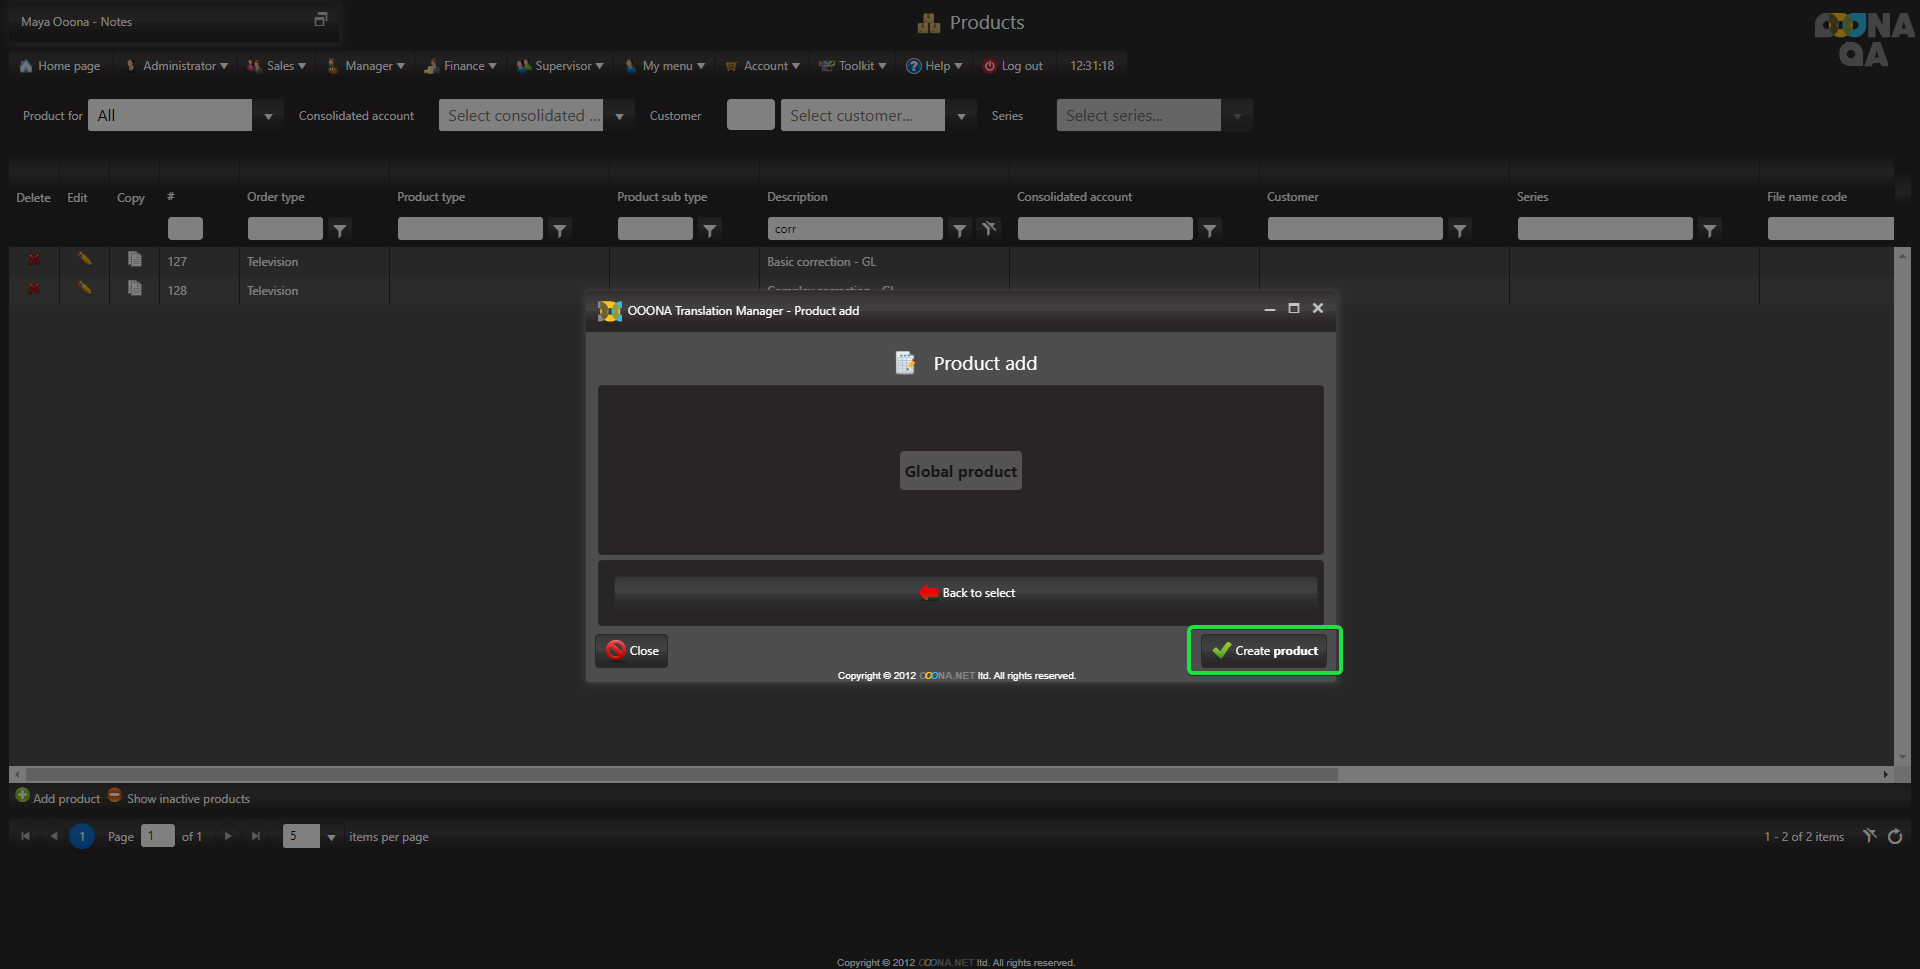This screenshot has width=1920, height=969.
Task: Open the Finance menu
Action: (x=462, y=66)
